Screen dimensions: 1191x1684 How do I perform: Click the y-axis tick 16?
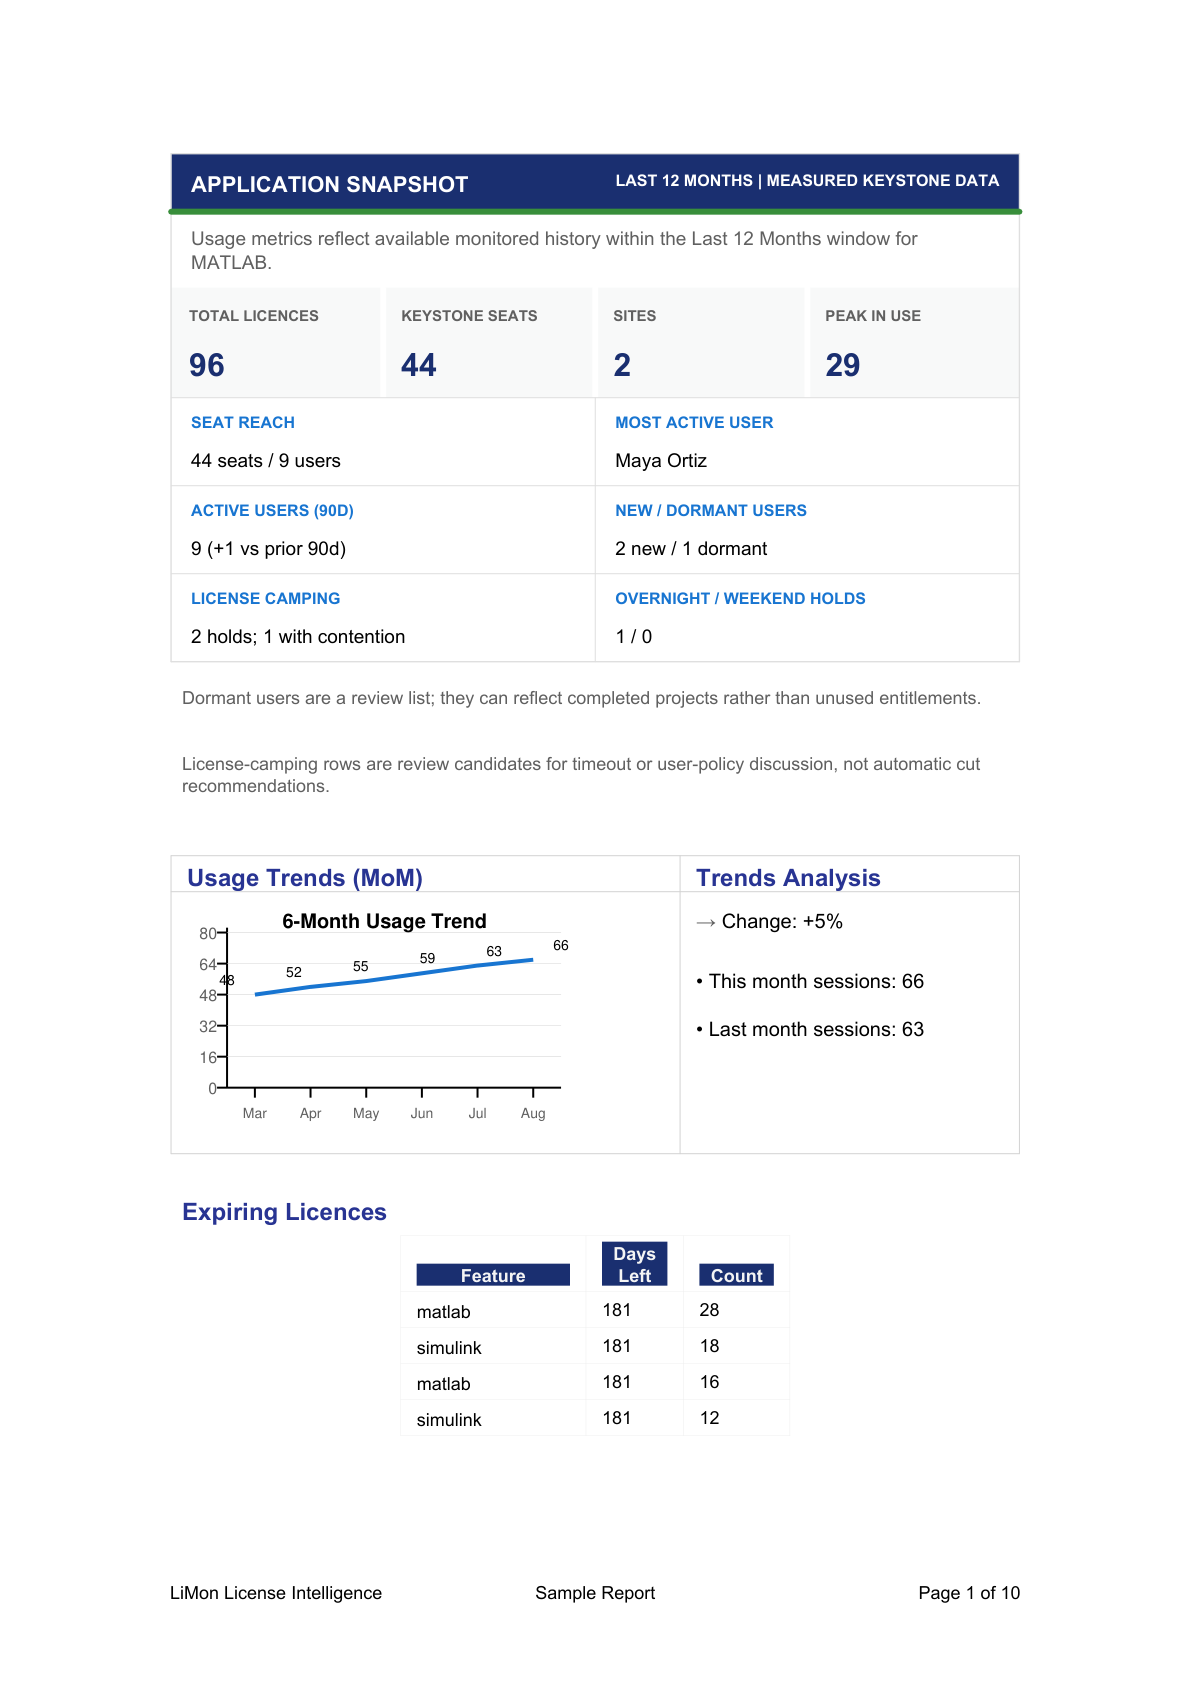click(x=208, y=1057)
